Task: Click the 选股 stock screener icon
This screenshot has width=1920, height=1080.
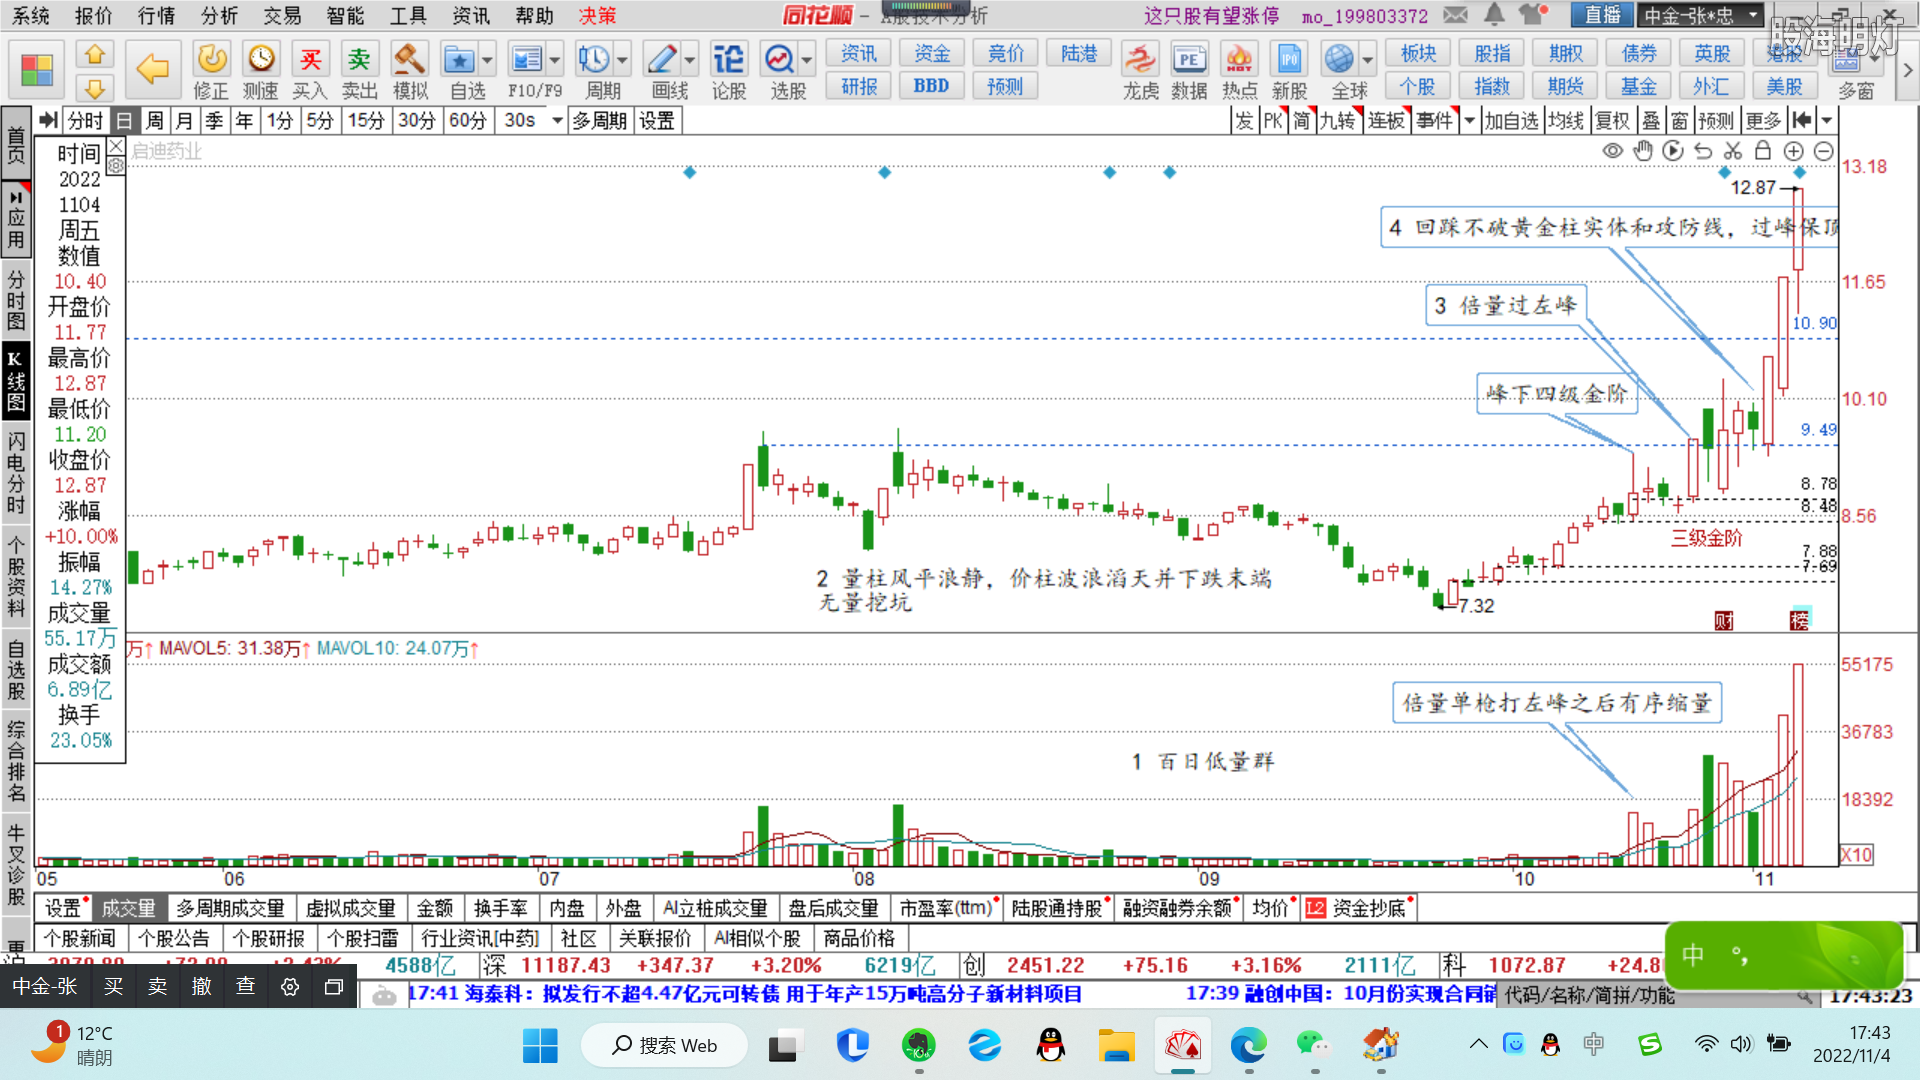Action: coord(779,60)
